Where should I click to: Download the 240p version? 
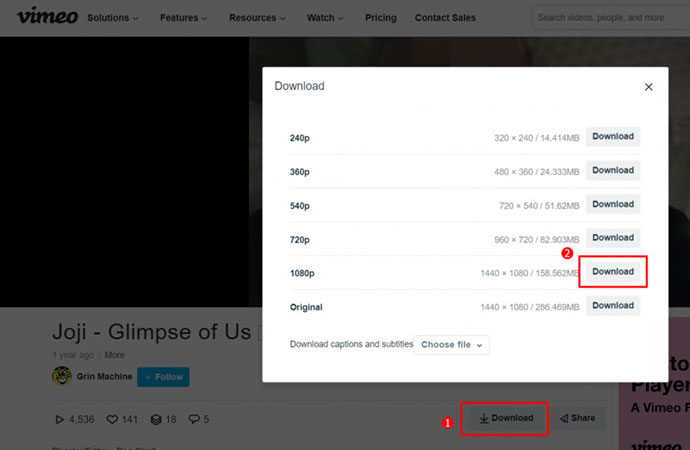click(613, 137)
